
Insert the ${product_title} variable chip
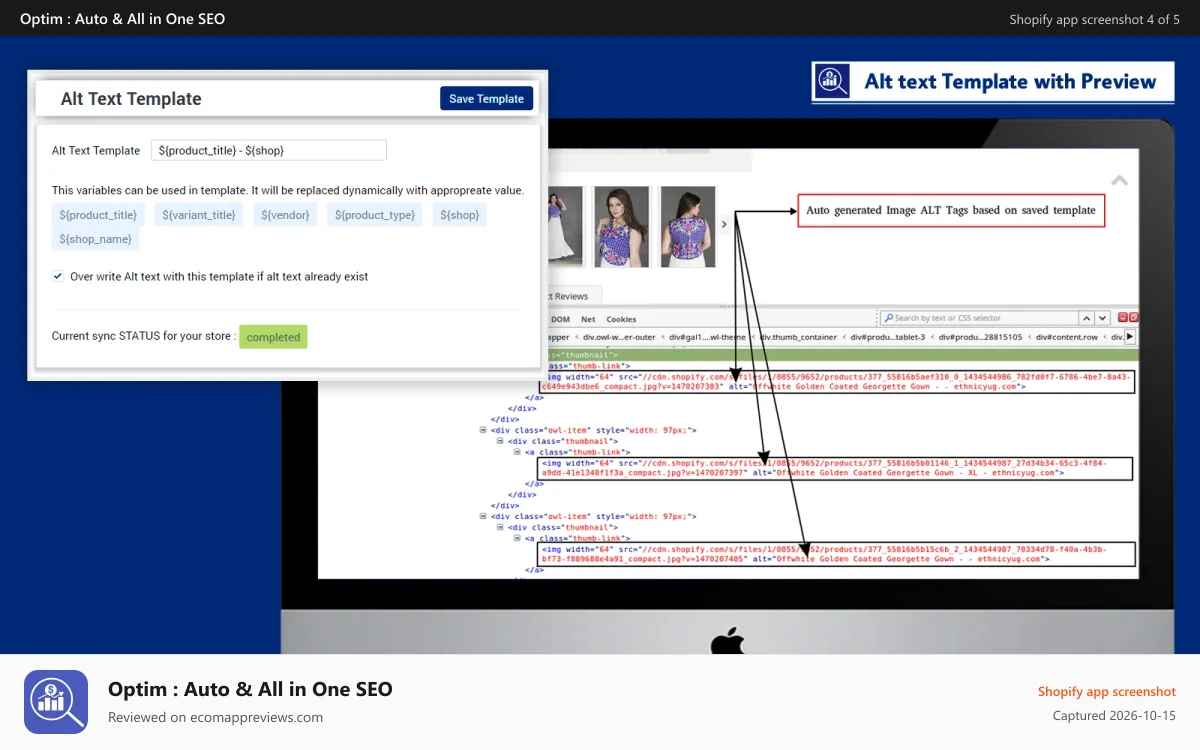pos(98,215)
